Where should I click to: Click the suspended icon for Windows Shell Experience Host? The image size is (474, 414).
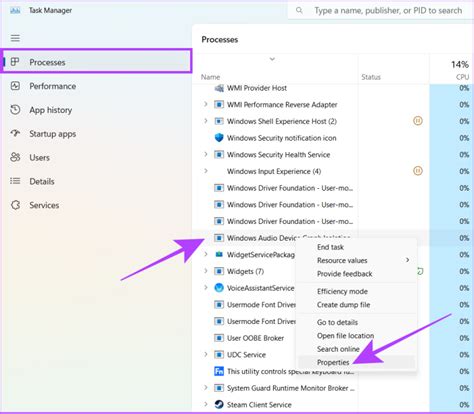click(418, 121)
